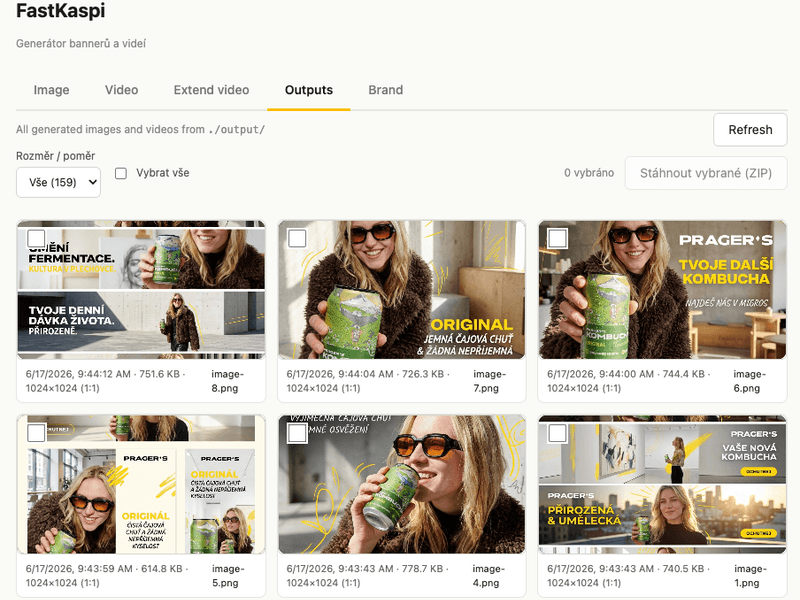Open the Video tab
The height and width of the screenshot is (600, 800).
[121, 90]
